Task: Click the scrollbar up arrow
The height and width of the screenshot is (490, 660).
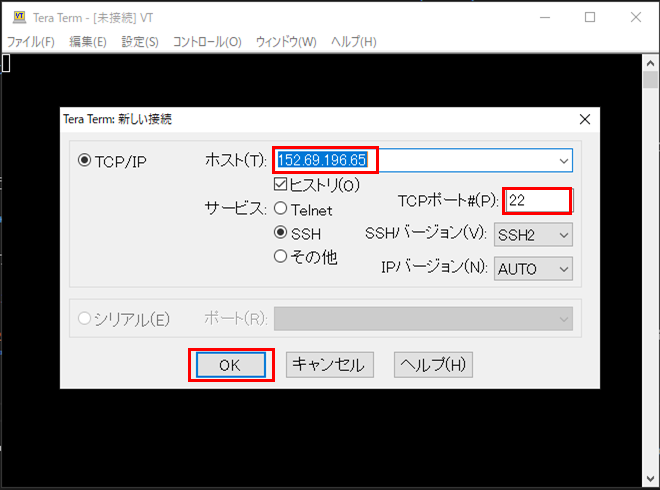Action: [x=650, y=63]
